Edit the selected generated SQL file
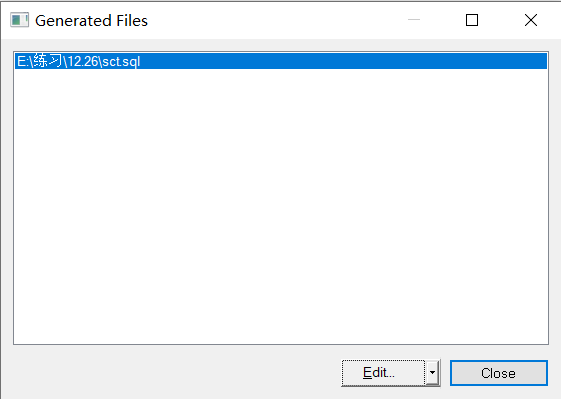The image size is (561, 399). pos(383,373)
